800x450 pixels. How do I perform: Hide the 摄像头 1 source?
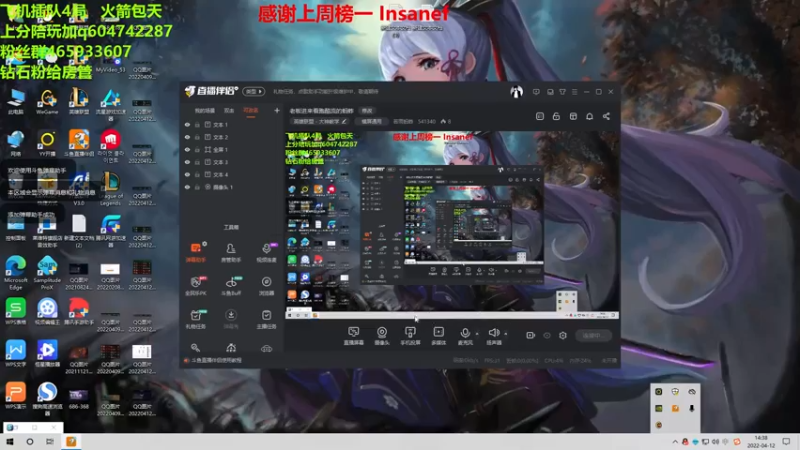[187, 187]
